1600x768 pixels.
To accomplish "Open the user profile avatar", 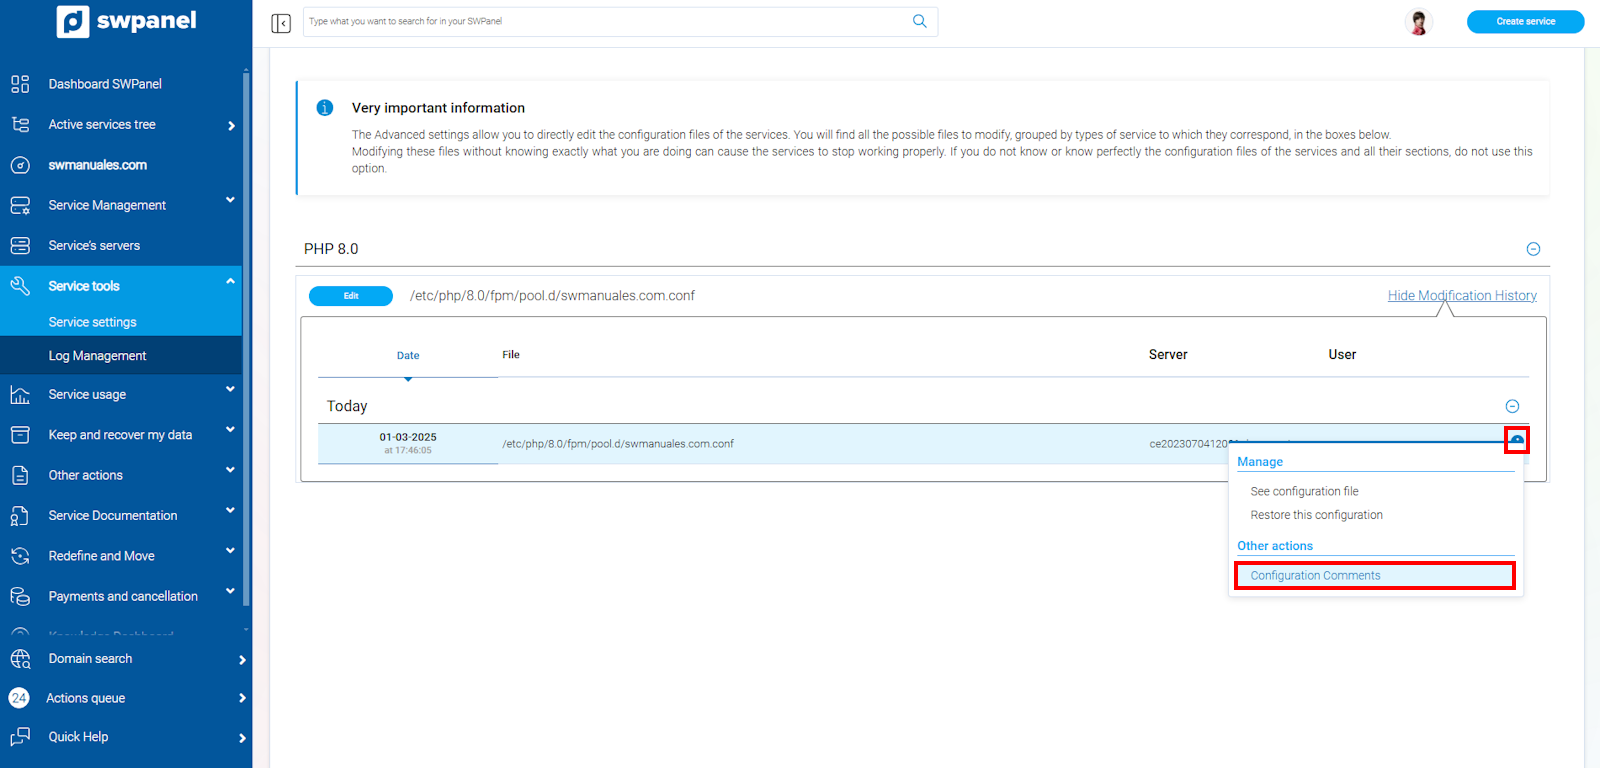I will (x=1418, y=22).
